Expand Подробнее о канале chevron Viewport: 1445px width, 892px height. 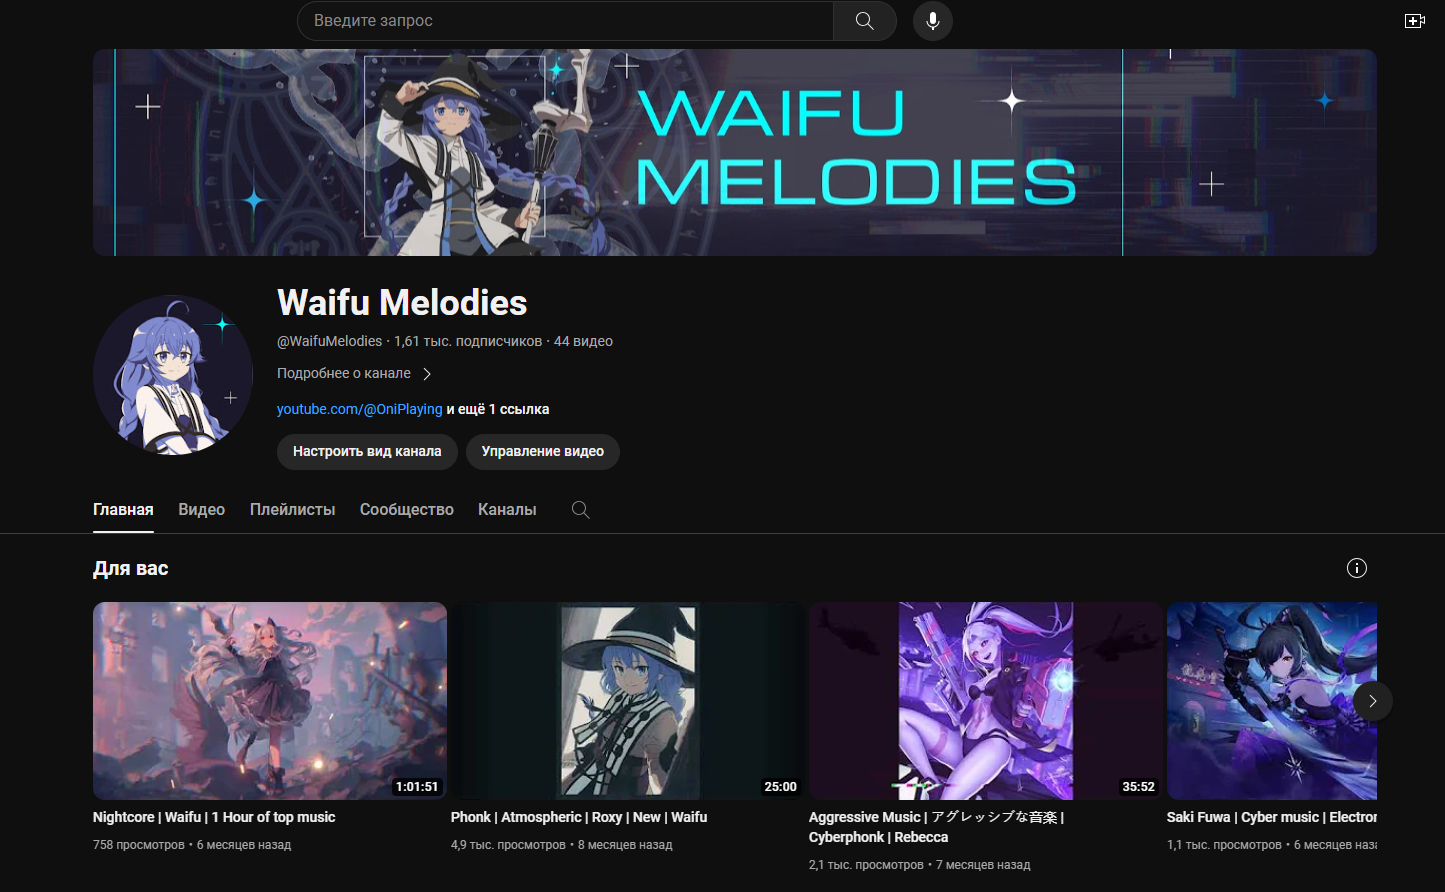(x=427, y=374)
